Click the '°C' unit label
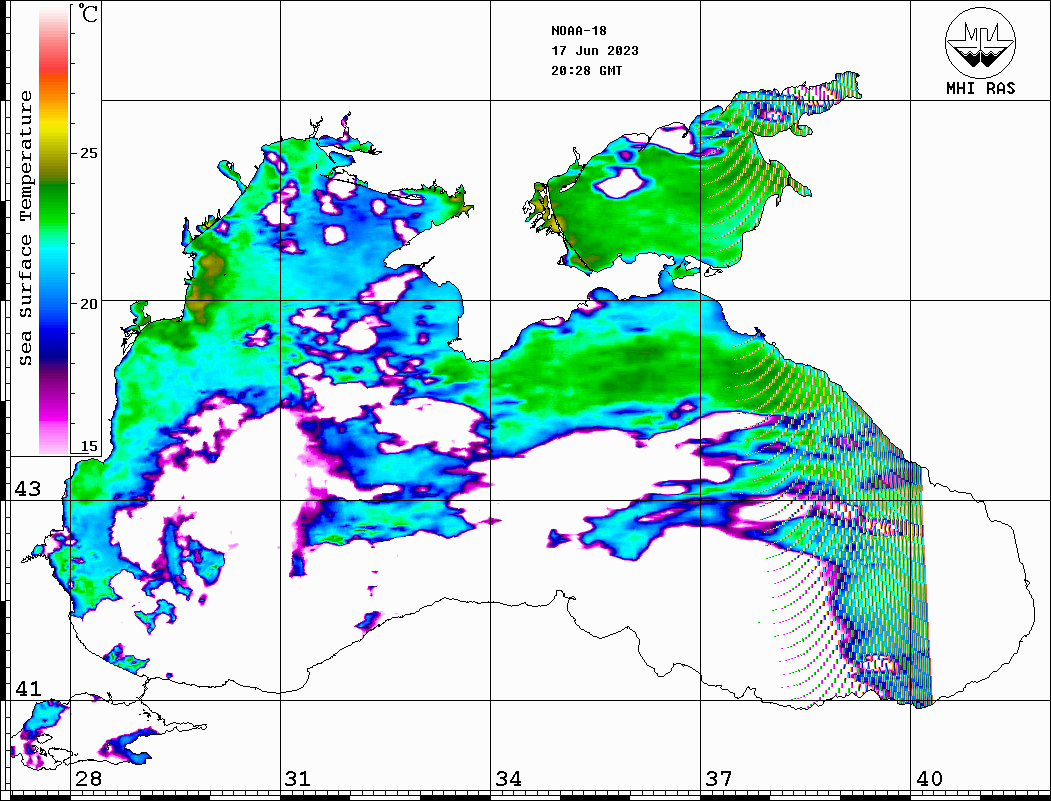The width and height of the screenshot is (1051, 801). tap(88, 13)
